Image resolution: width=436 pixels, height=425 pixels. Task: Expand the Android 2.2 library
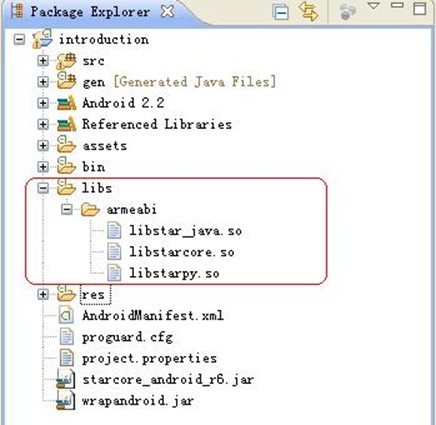43,103
